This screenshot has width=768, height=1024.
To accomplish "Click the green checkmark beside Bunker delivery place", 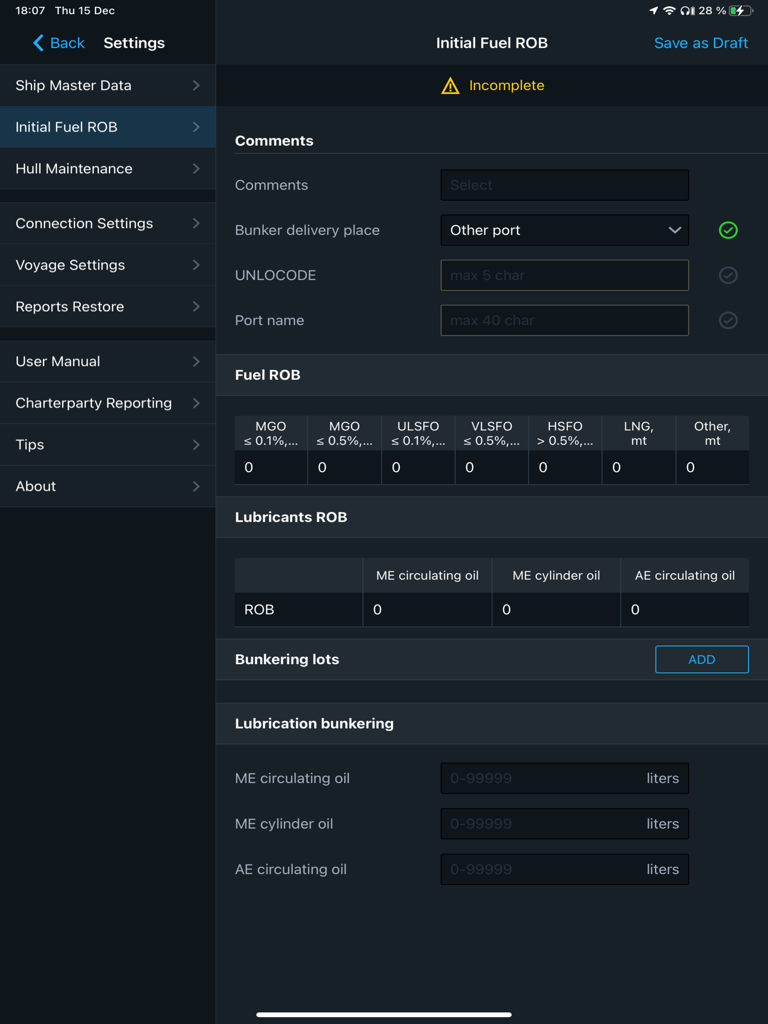I will pos(728,230).
